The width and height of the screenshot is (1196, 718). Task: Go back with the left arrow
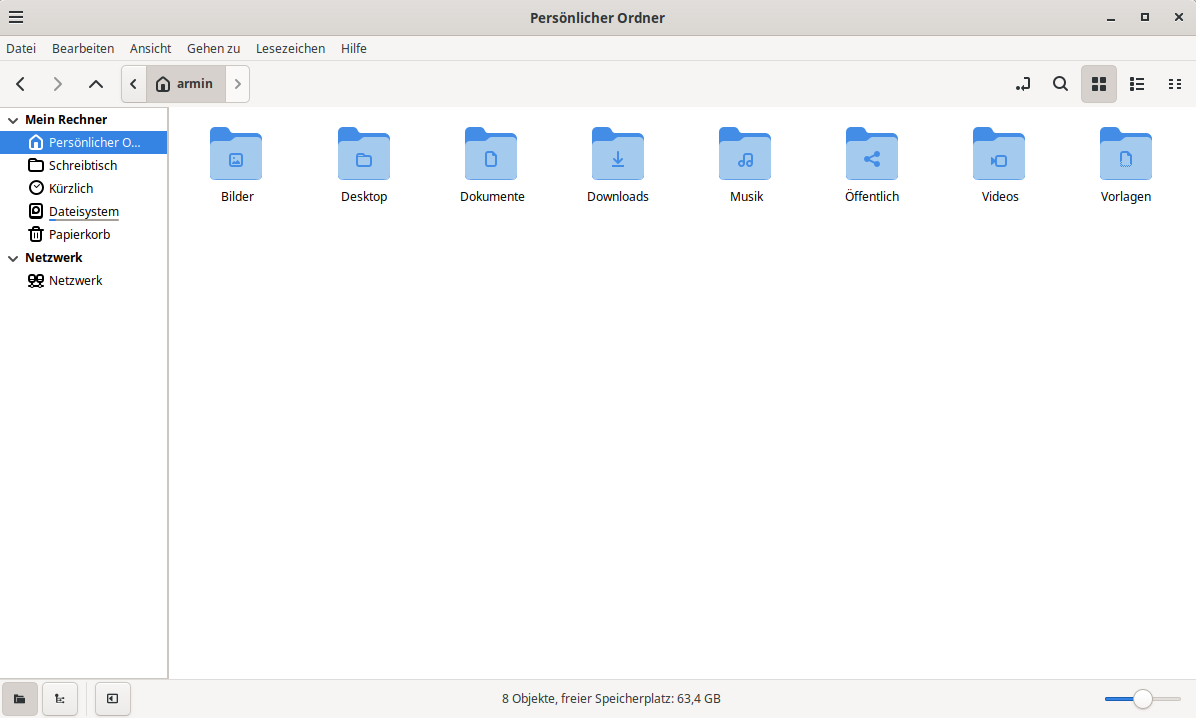[x=21, y=84]
